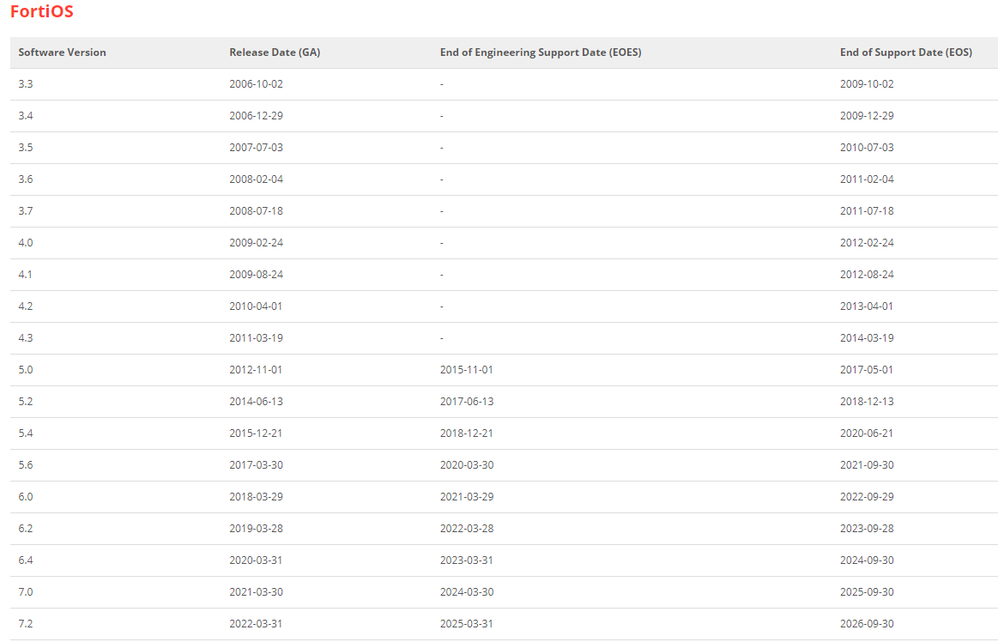Click the 7.2 software version cell
Image resolution: width=998 pixels, height=643 pixels.
(26, 624)
